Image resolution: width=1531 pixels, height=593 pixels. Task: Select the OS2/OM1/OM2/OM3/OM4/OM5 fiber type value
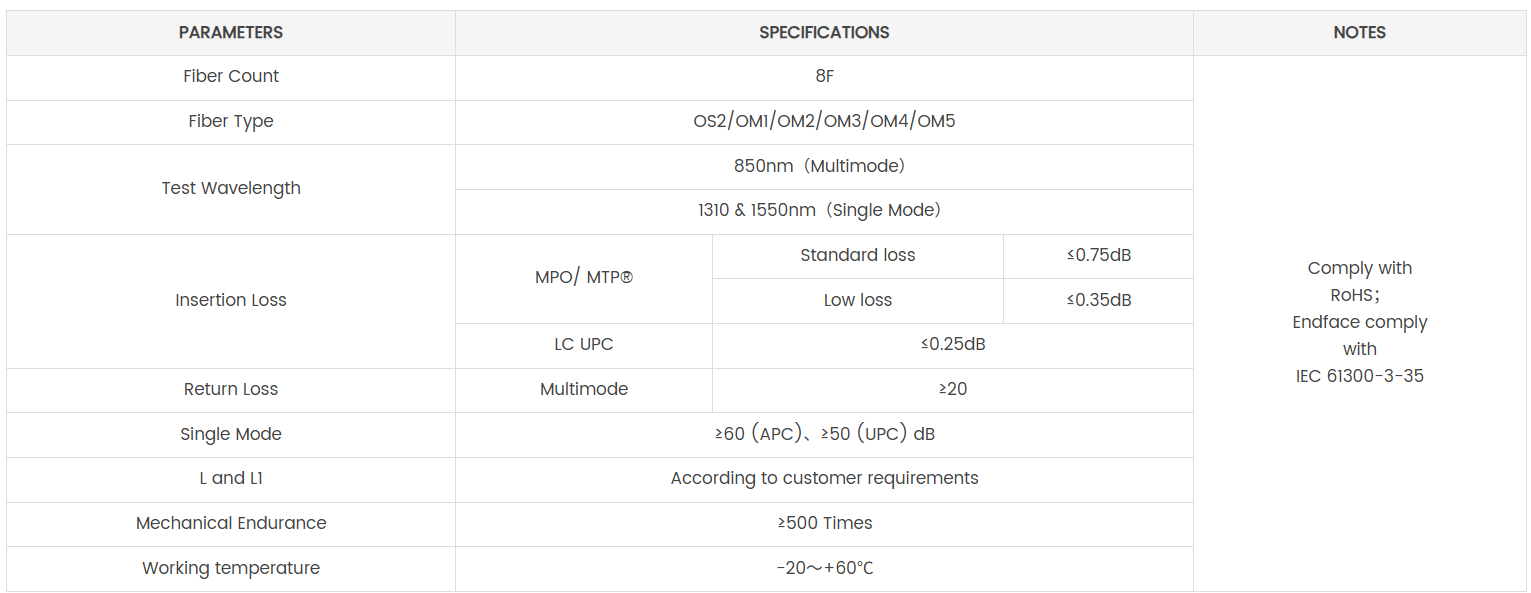coord(824,122)
